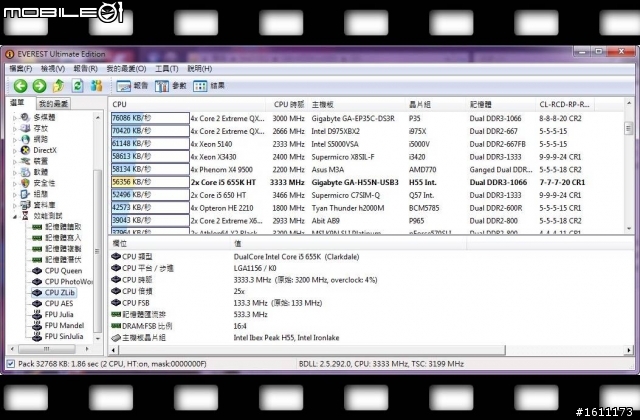Image resolution: width=640 pixels, height=420 pixels.
Task: Toggle the checkbox in the status bar
Action: [11, 364]
